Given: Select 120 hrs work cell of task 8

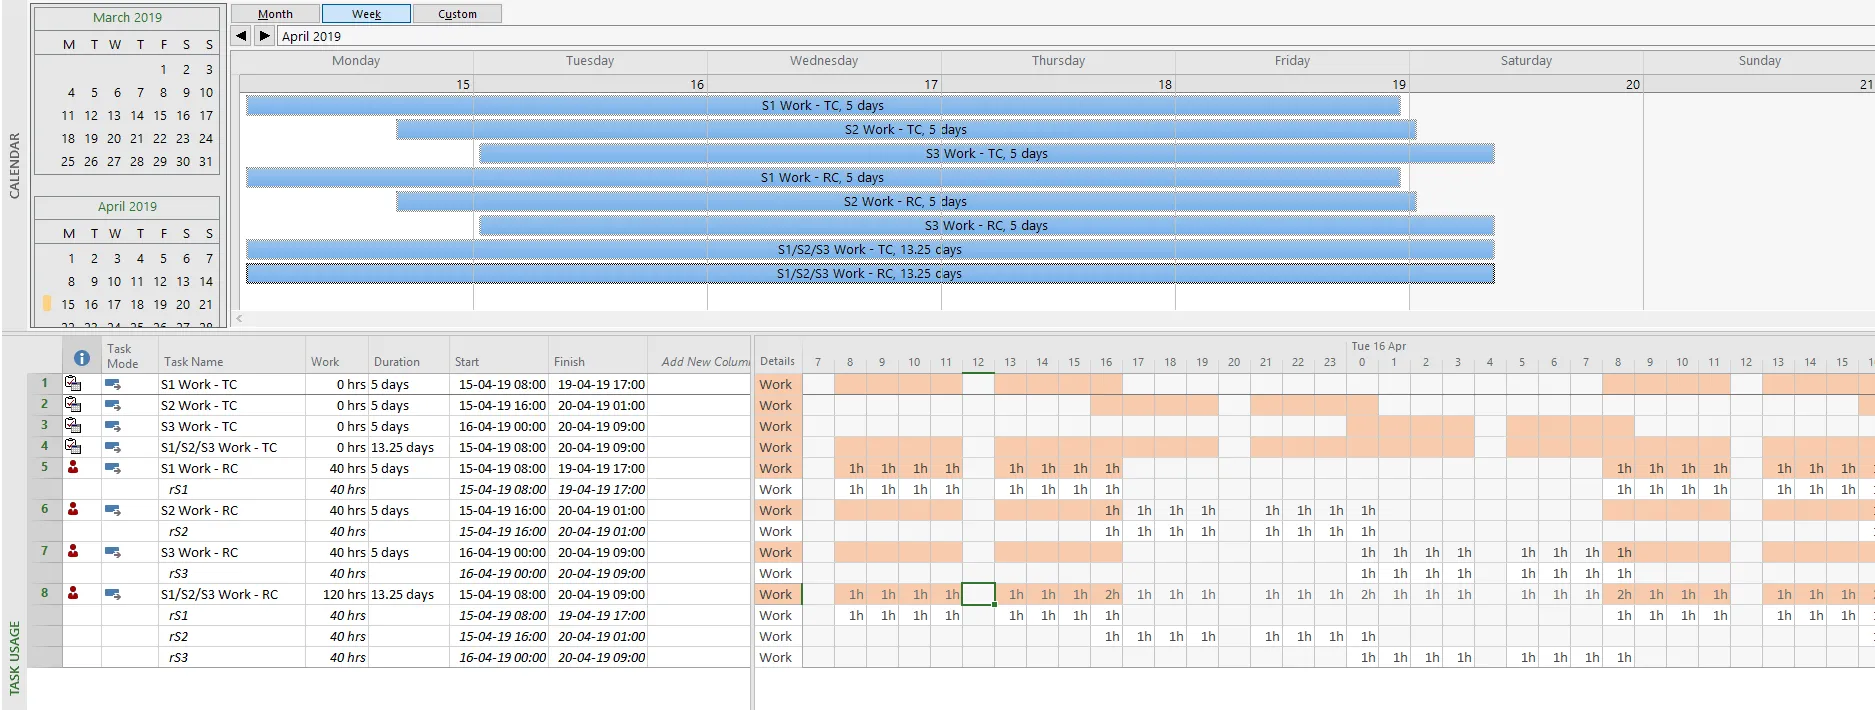Looking at the screenshot, I should tap(337, 594).
